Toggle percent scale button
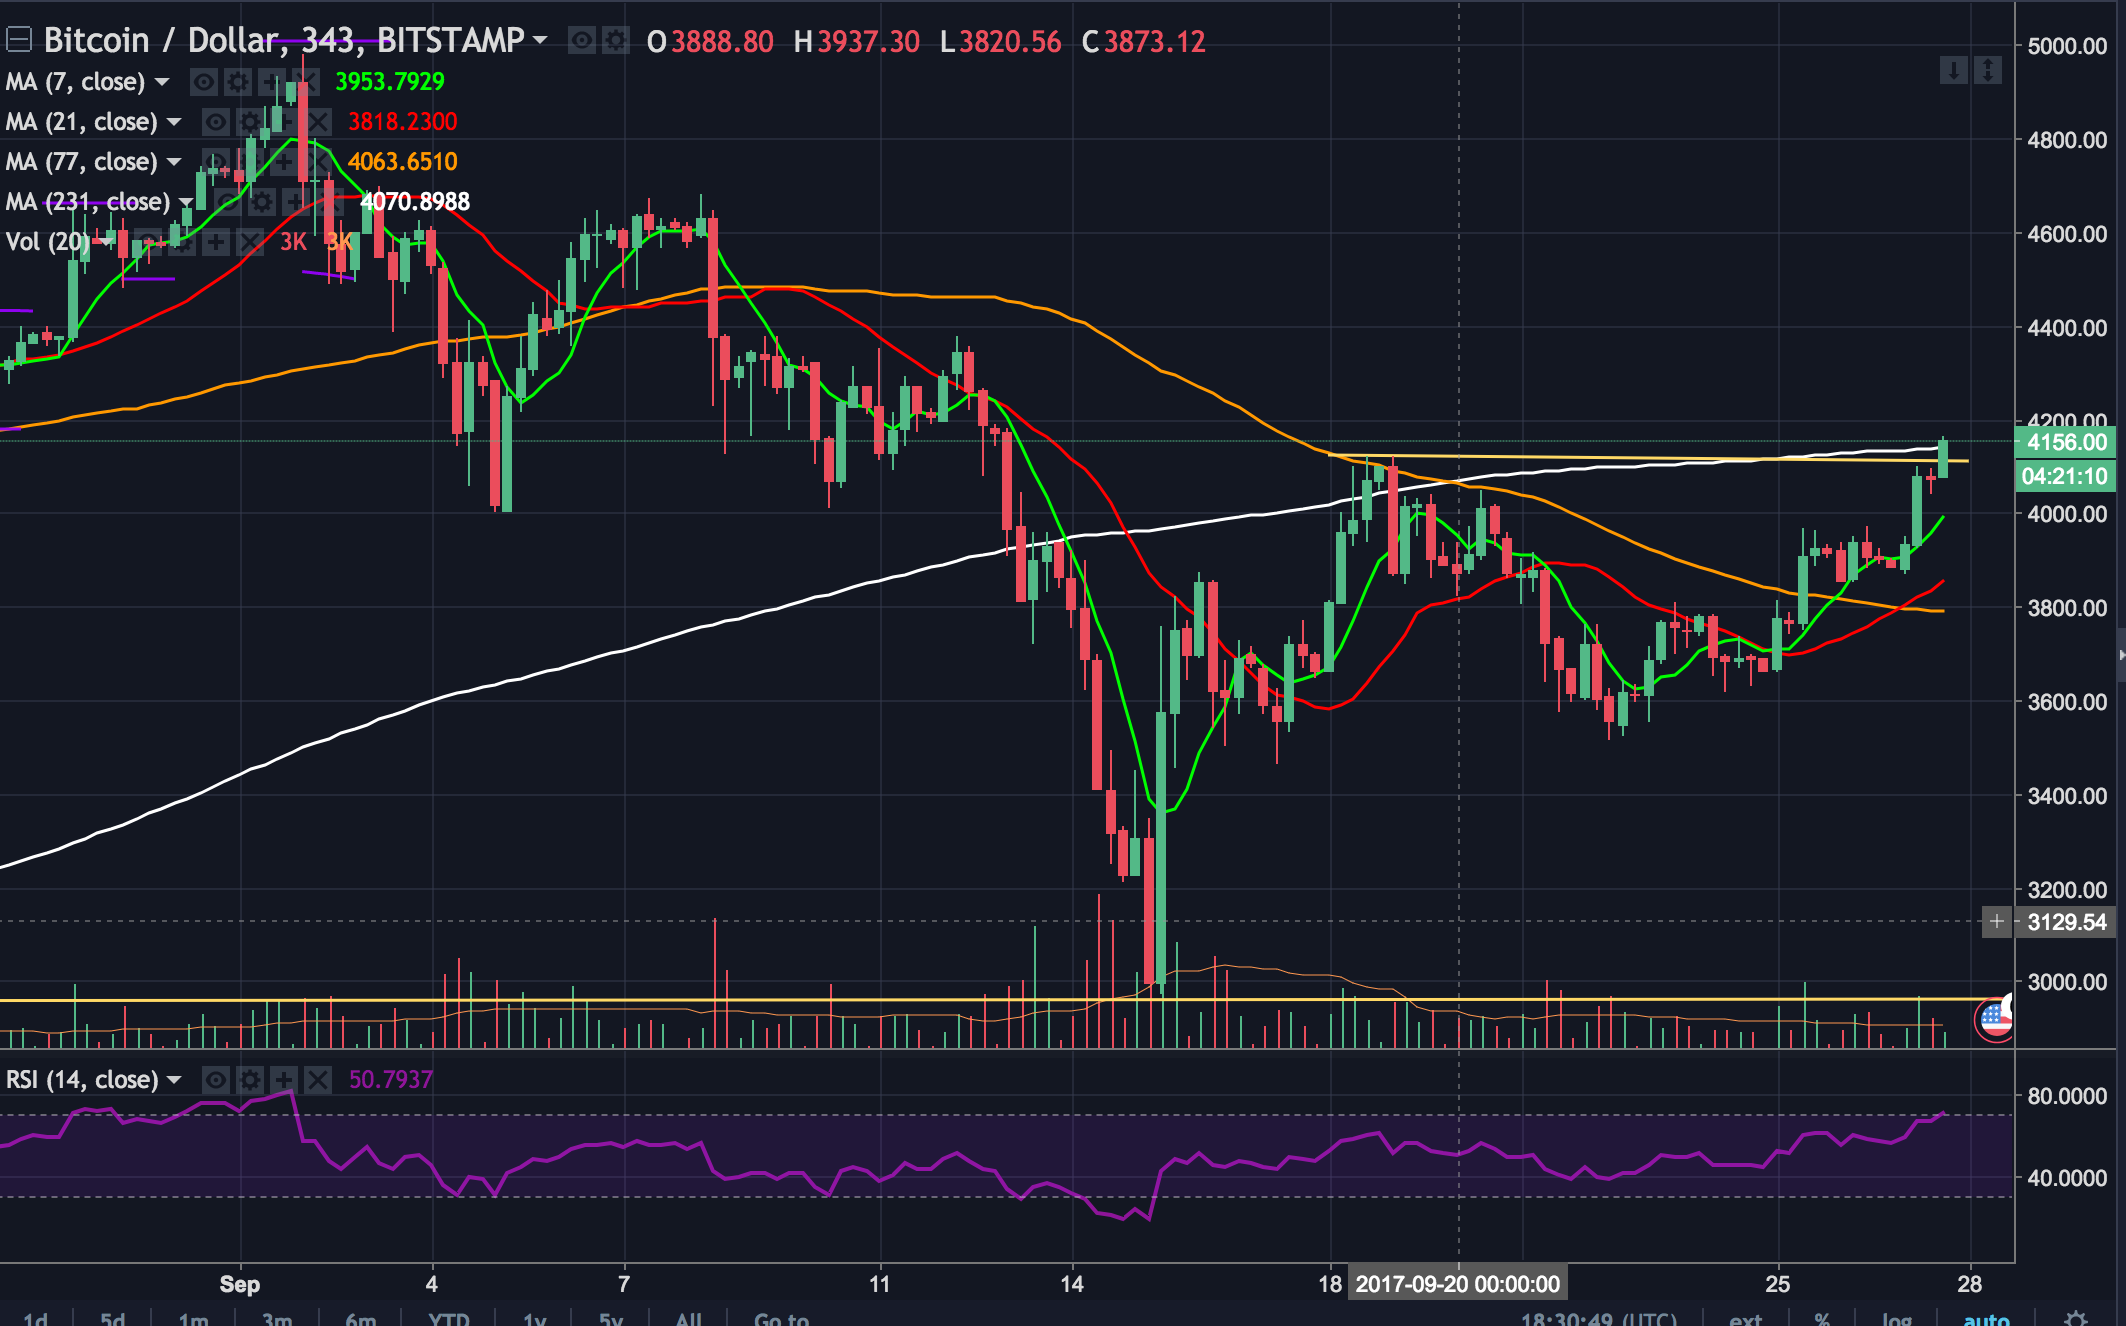Screen dimensions: 2126x1326 click(x=1822, y=1319)
